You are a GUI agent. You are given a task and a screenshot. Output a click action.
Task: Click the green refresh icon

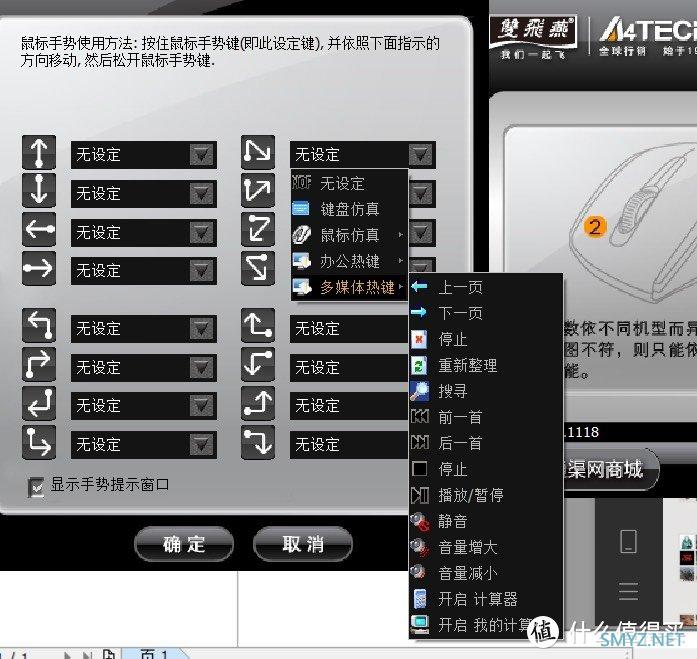click(419, 365)
